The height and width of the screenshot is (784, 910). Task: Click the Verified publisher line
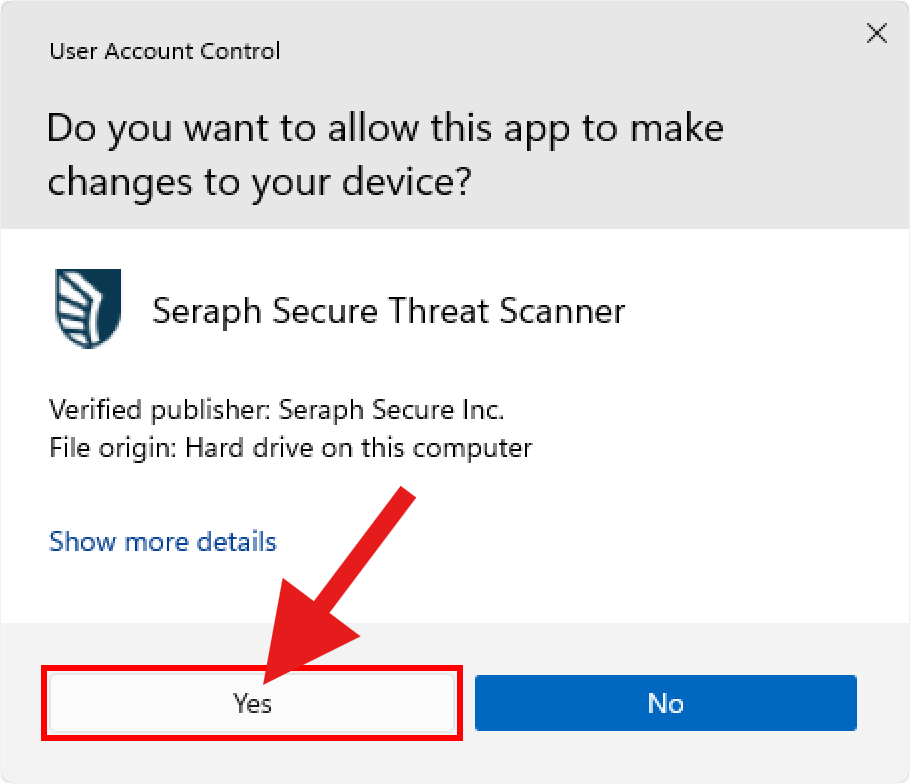click(277, 410)
